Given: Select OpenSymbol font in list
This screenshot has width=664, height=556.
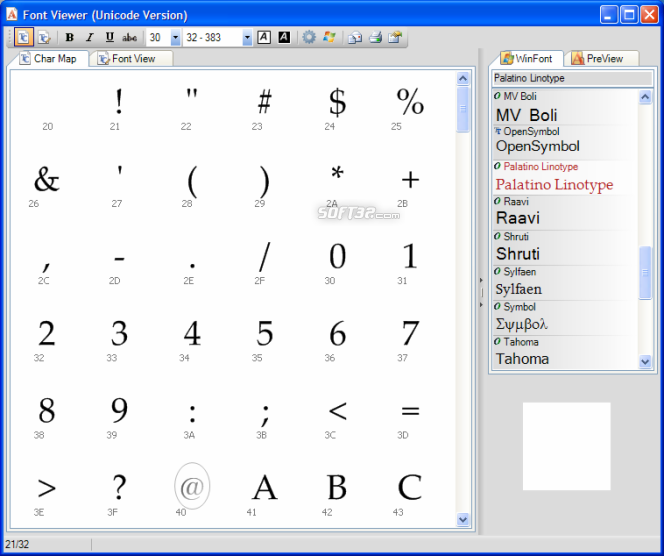Looking at the screenshot, I should click(565, 142).
